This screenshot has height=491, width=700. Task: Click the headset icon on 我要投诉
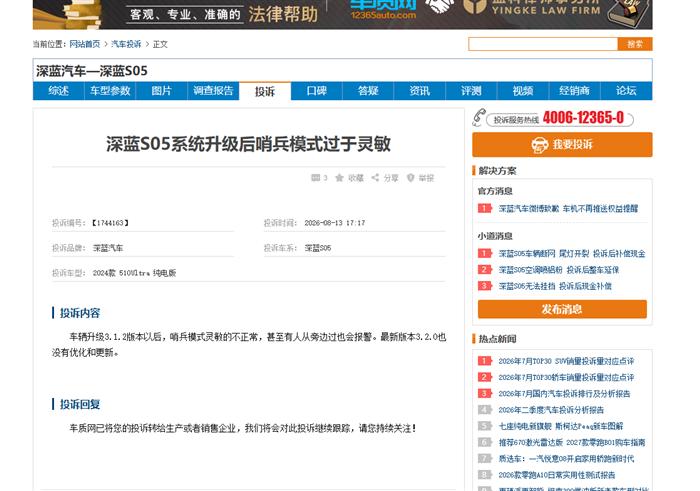click(540, 145)
